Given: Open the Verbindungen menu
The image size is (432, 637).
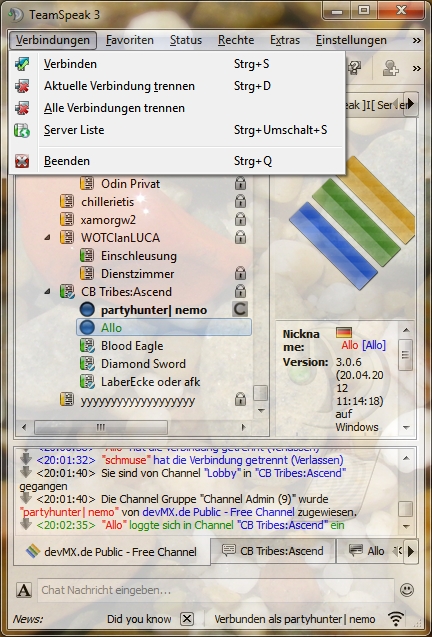Looking at the screenshot, I should click(x=52, y=40).
